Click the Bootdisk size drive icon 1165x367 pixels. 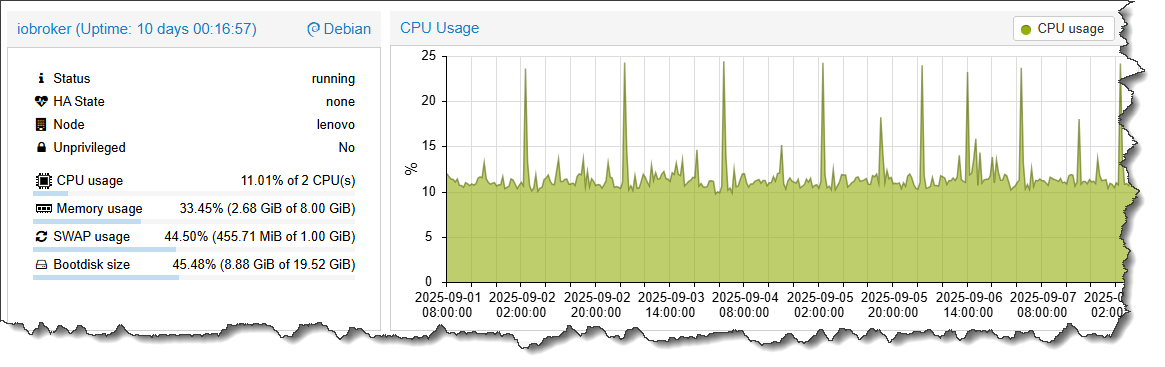[42, 264]
